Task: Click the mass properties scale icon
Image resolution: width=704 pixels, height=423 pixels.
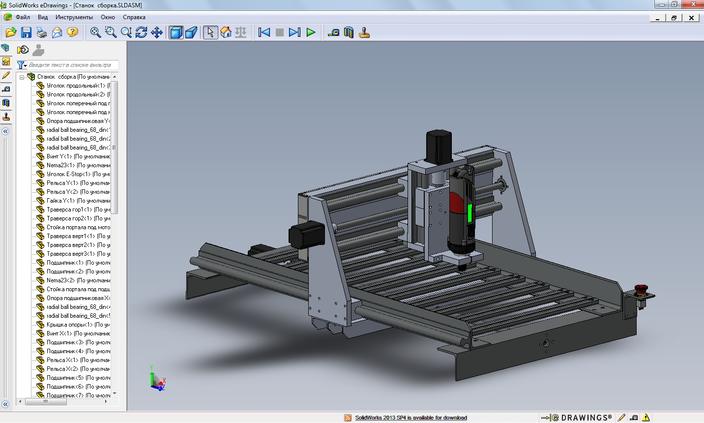Action: [x=241, y=32]
